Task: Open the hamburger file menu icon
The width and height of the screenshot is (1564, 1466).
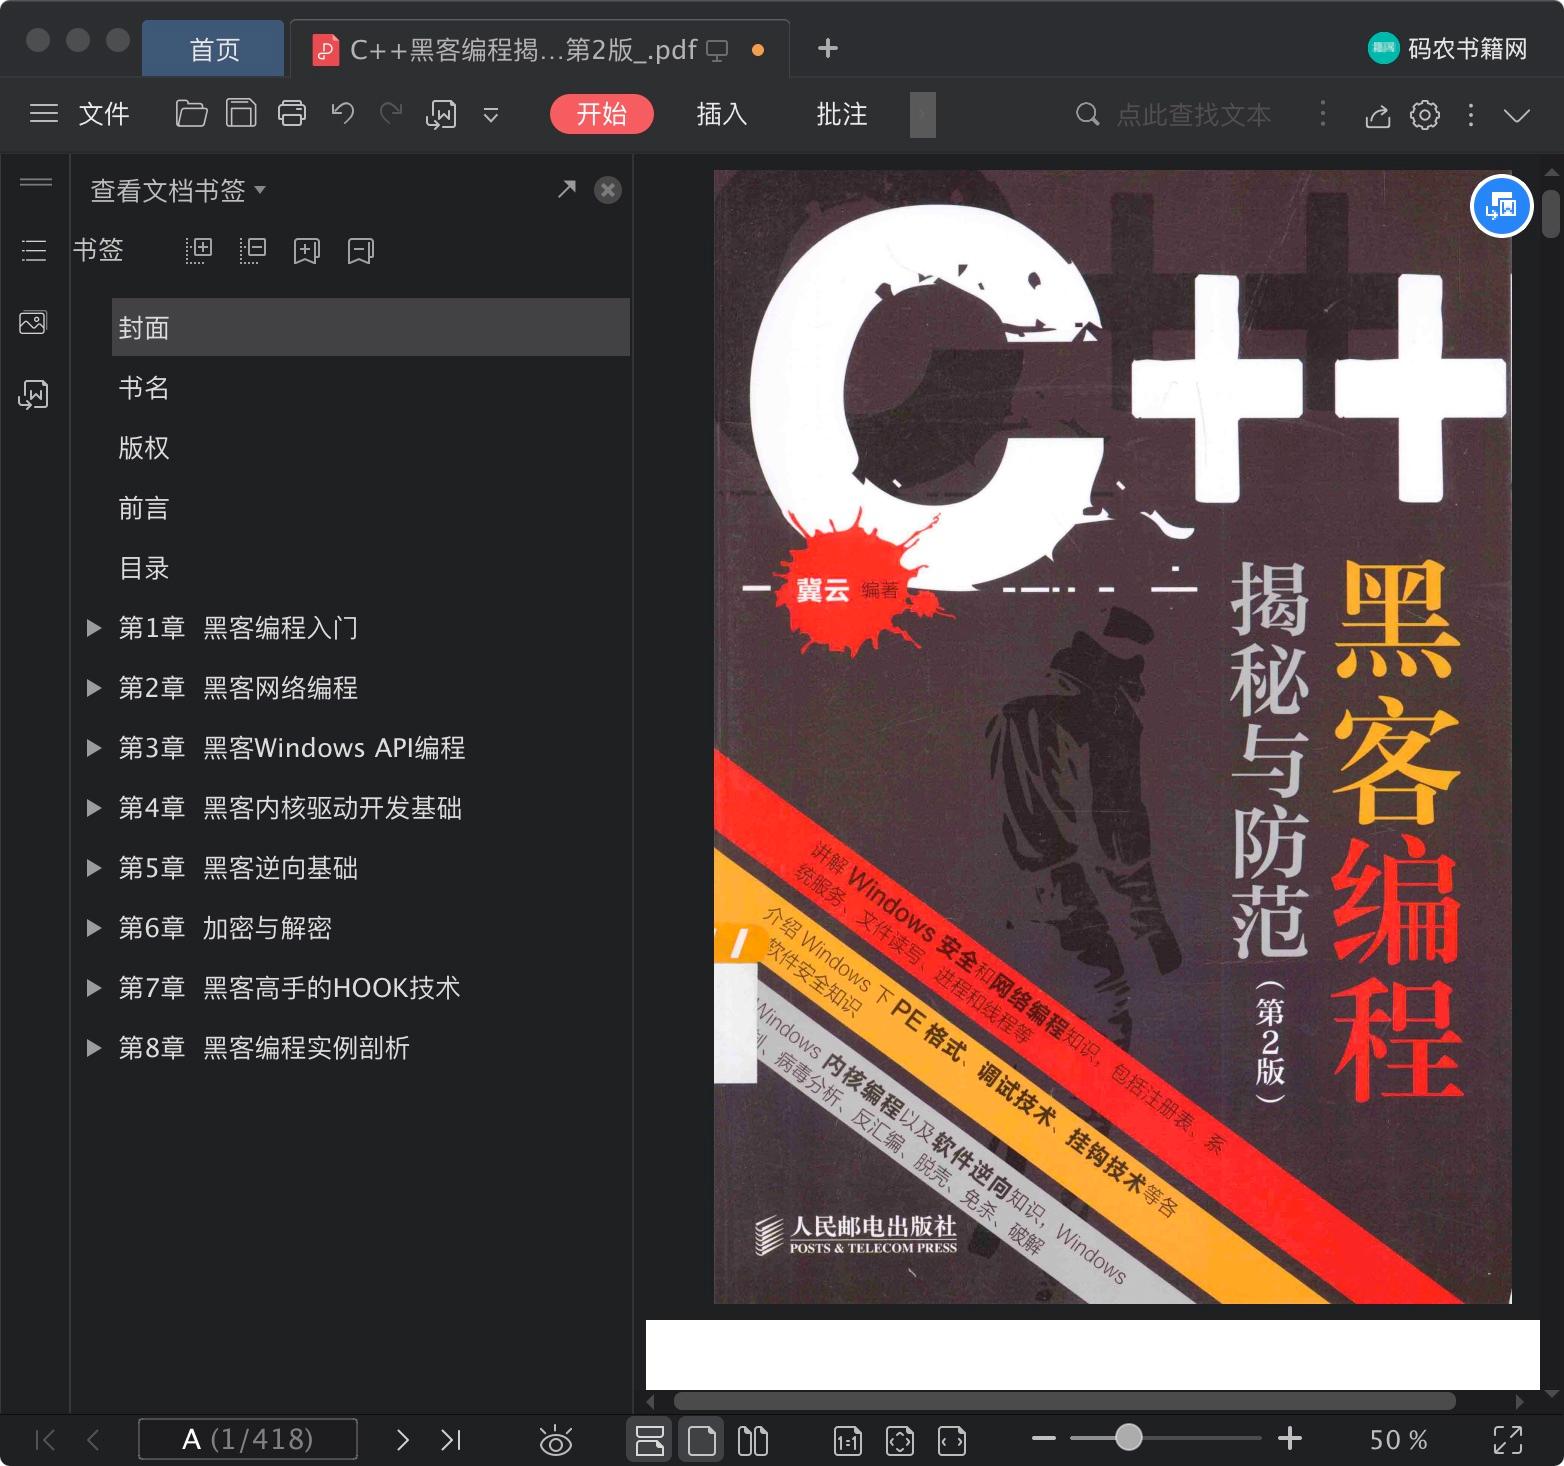Action: (44, 114)
